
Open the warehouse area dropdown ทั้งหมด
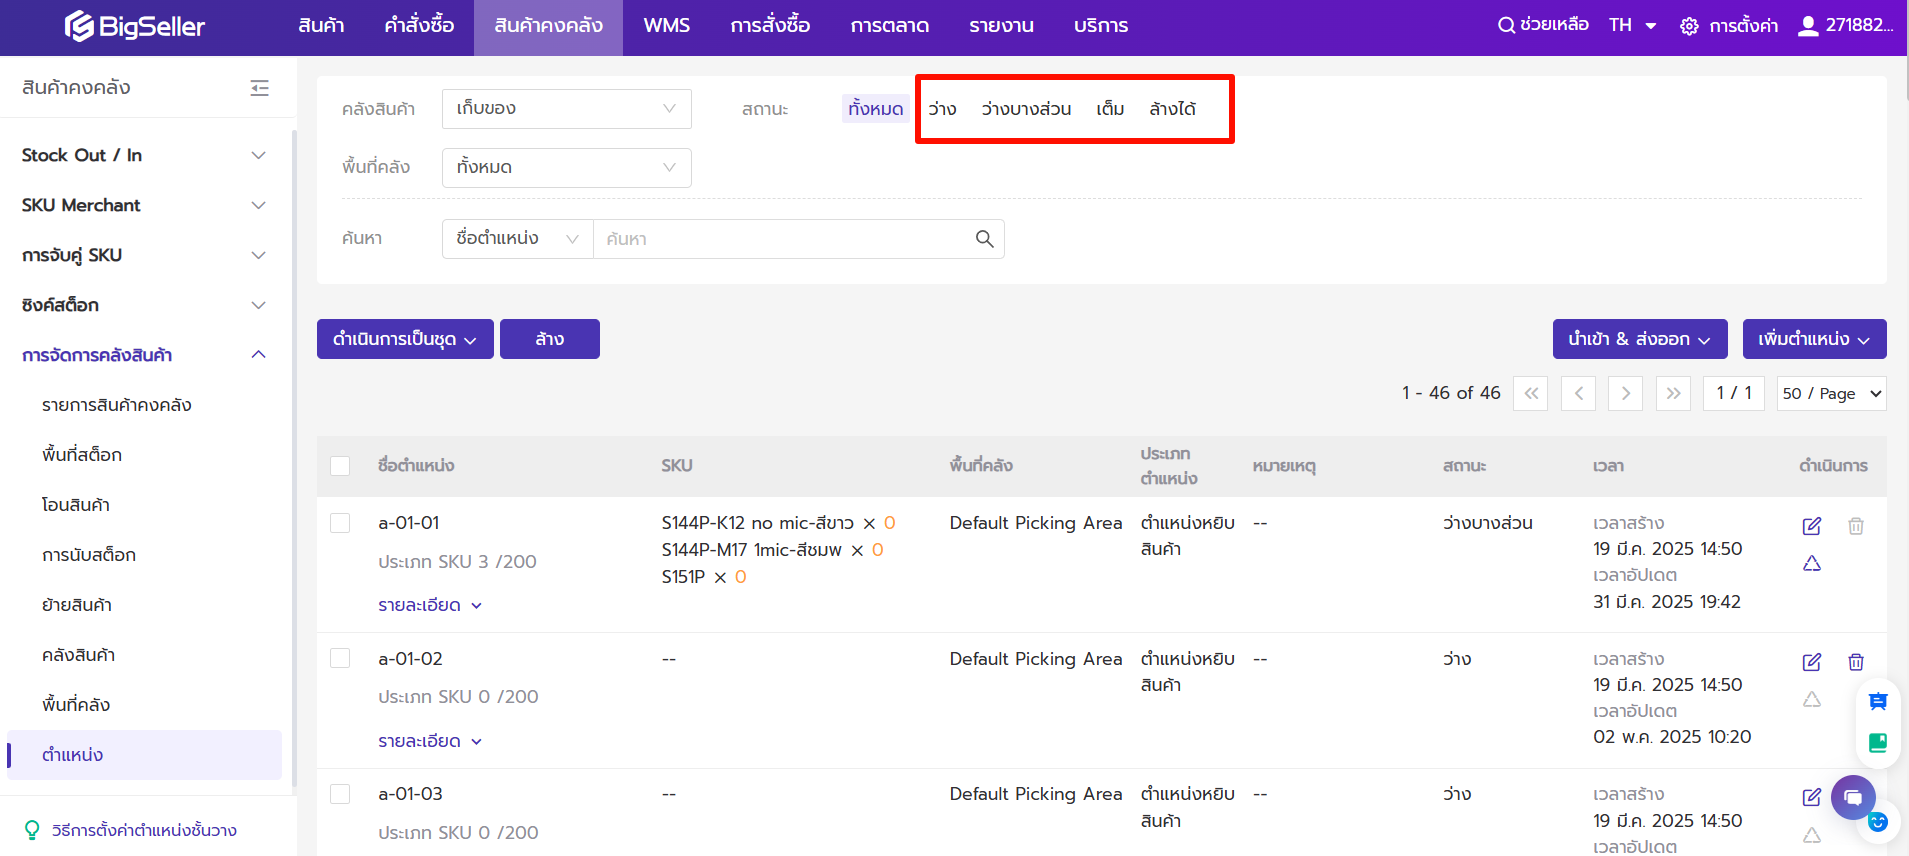pos(567,168)
